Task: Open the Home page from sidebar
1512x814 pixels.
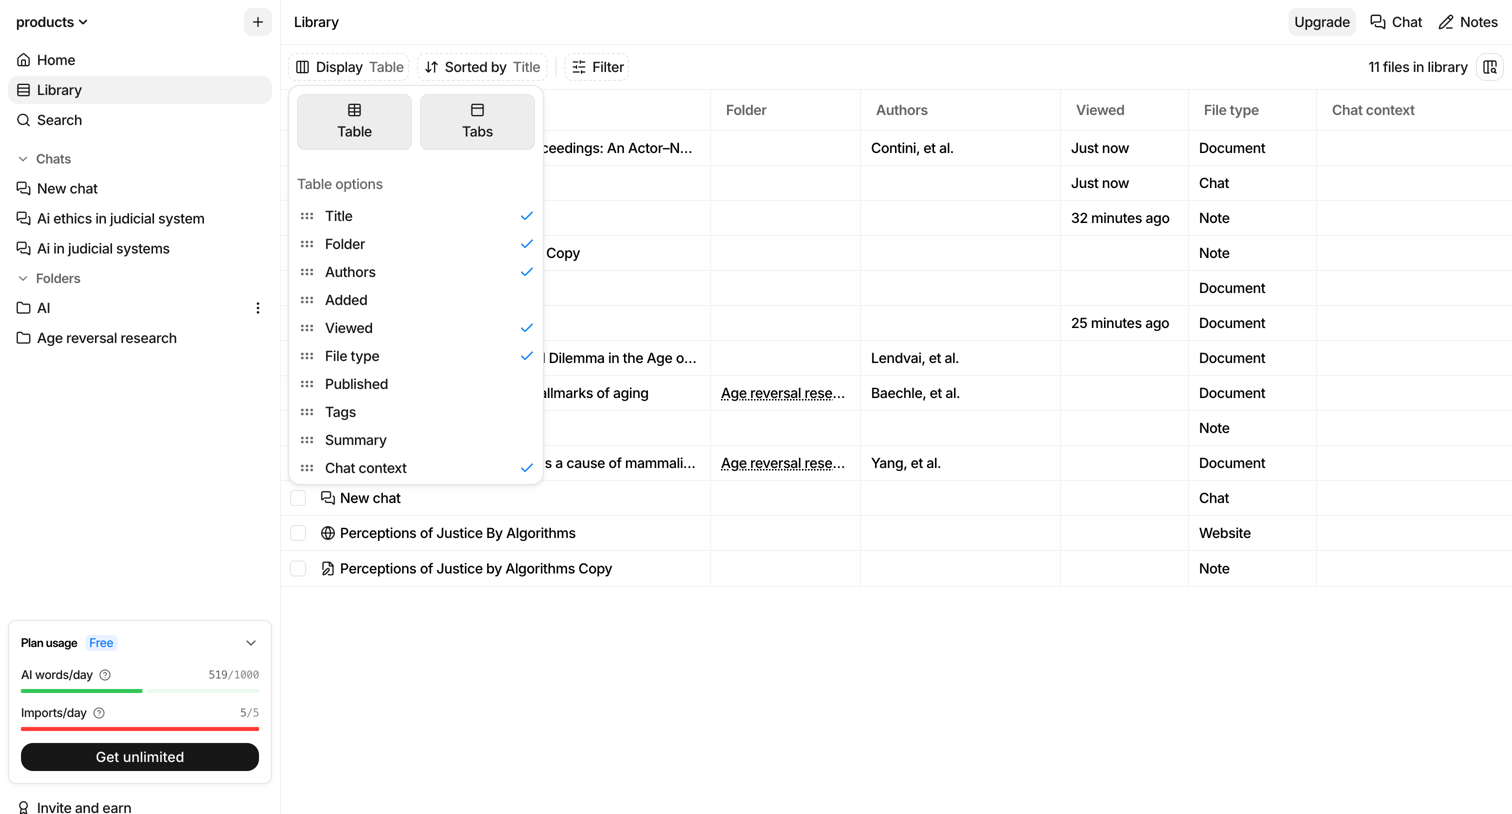Action: coord(140,60)
